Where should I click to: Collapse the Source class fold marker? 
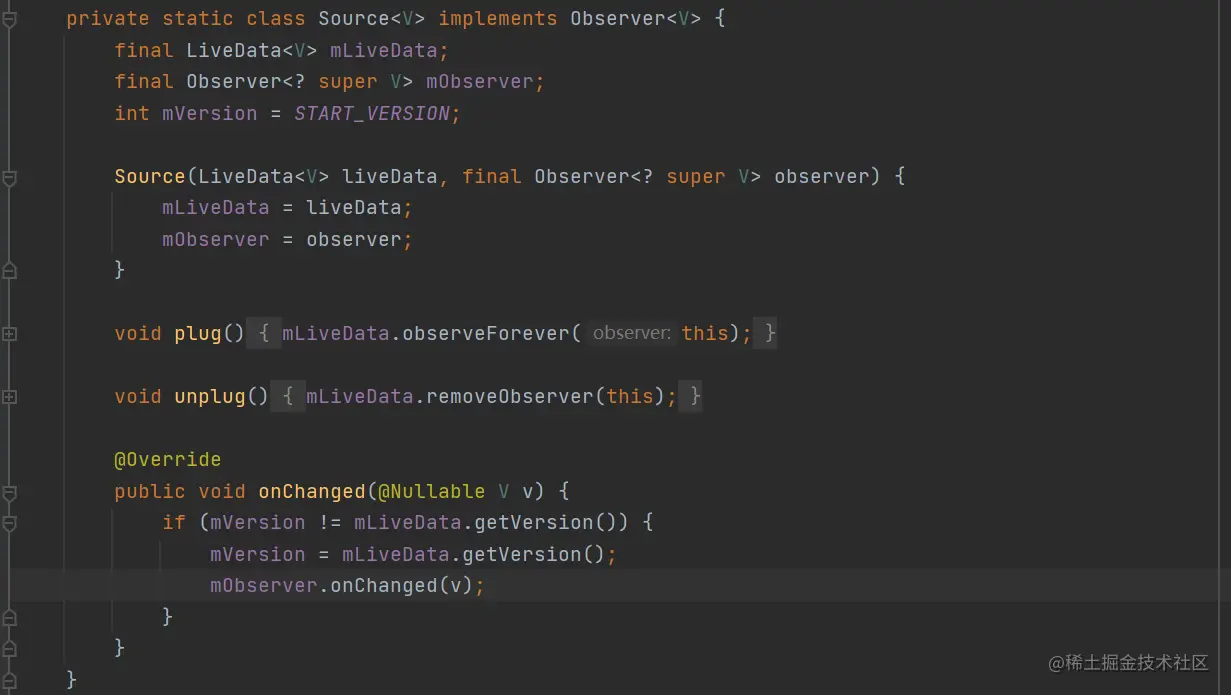(x=10, y=19)
